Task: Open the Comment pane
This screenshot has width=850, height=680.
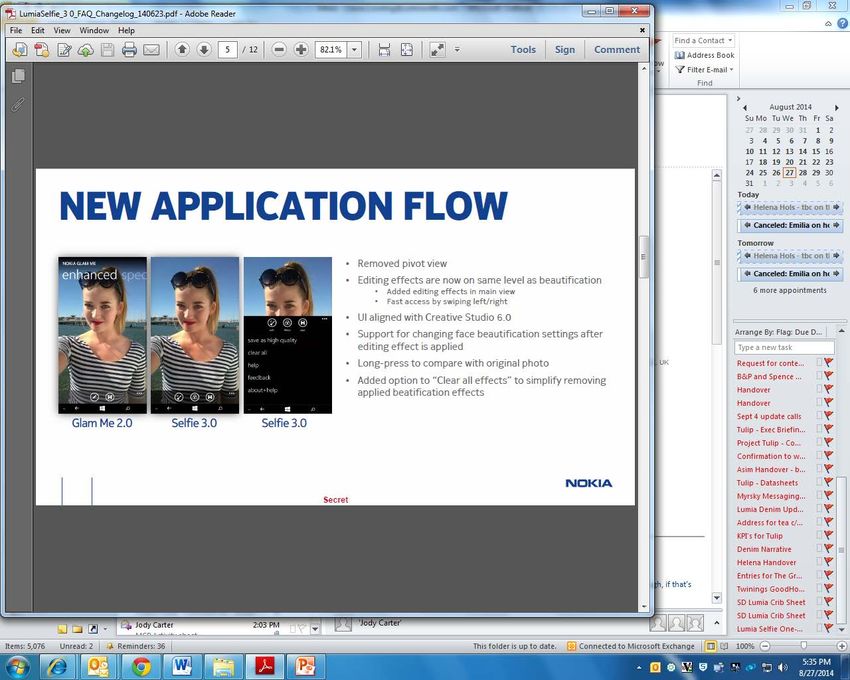Action: tap(617, 49)
